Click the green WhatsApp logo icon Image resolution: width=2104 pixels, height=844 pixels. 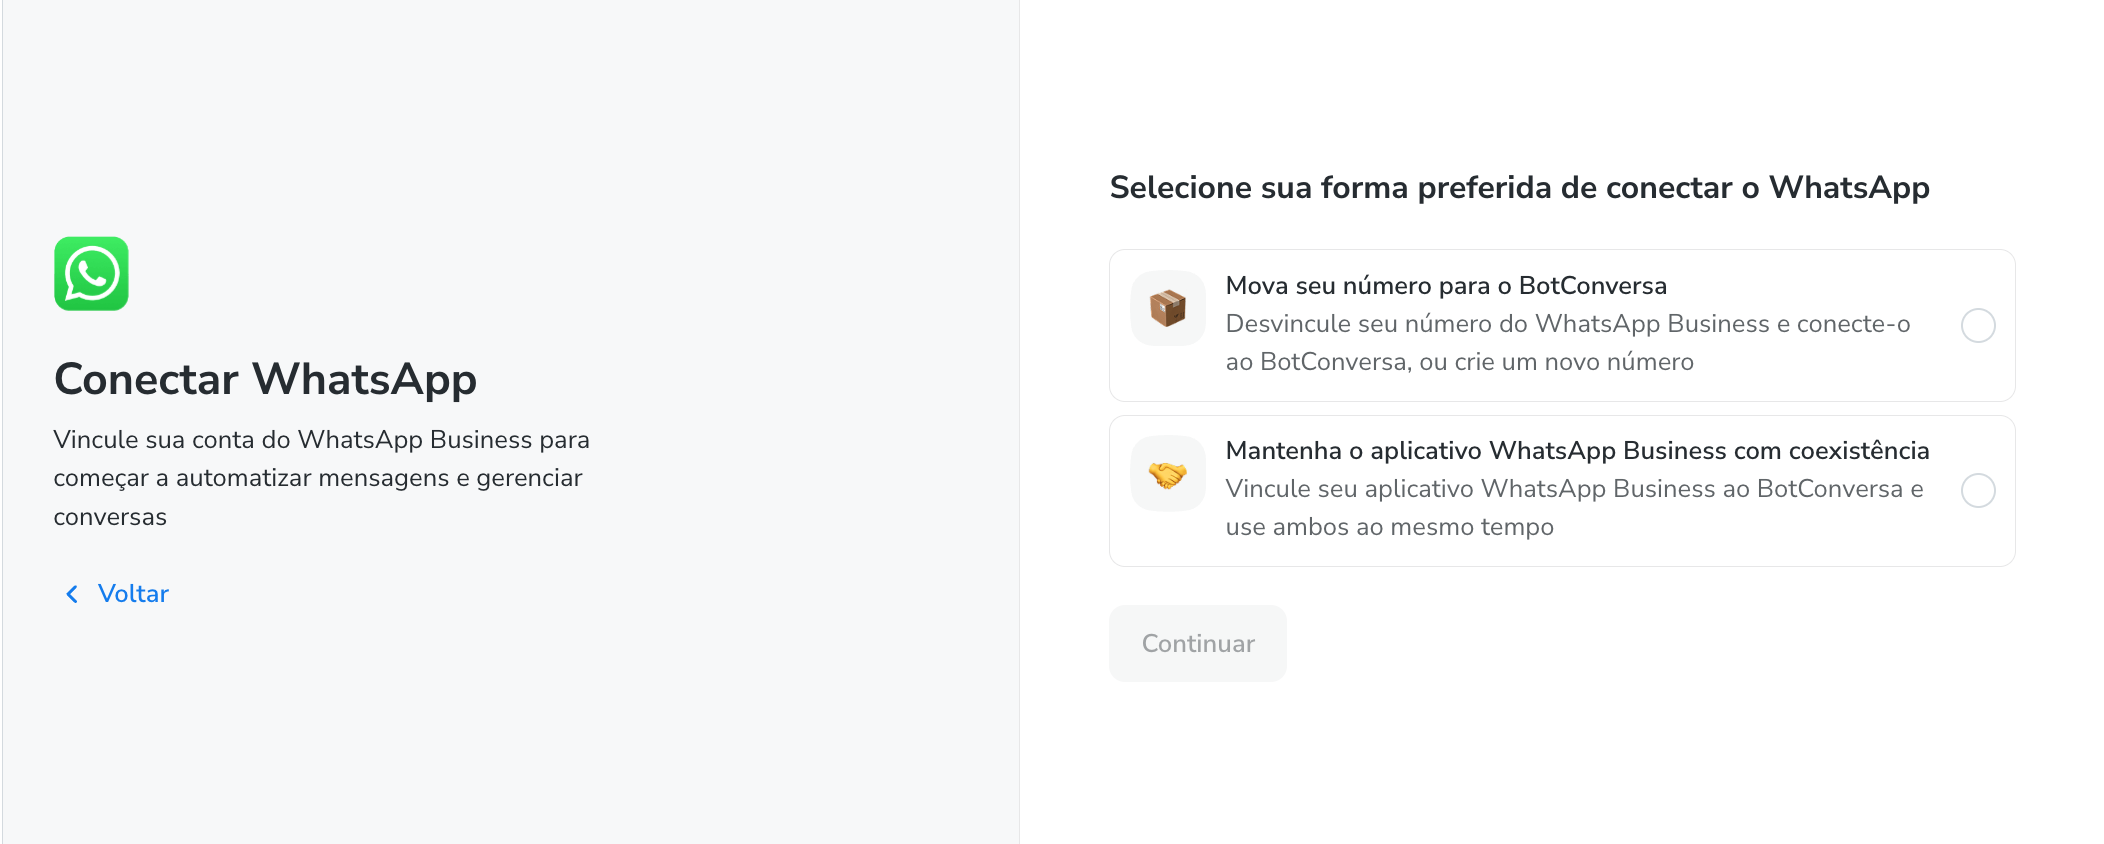click(91, 274)
